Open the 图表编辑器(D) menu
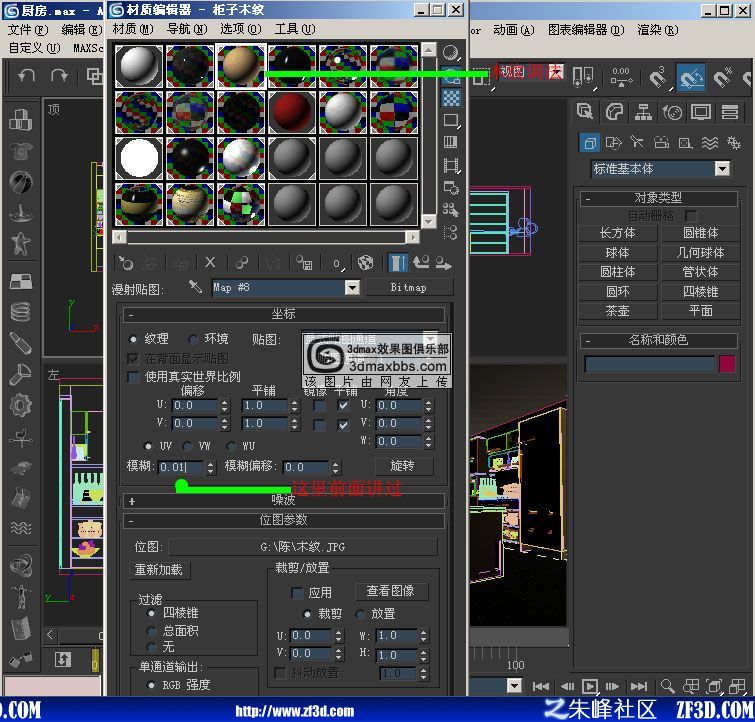755x722 pixels. coord(586,30)
